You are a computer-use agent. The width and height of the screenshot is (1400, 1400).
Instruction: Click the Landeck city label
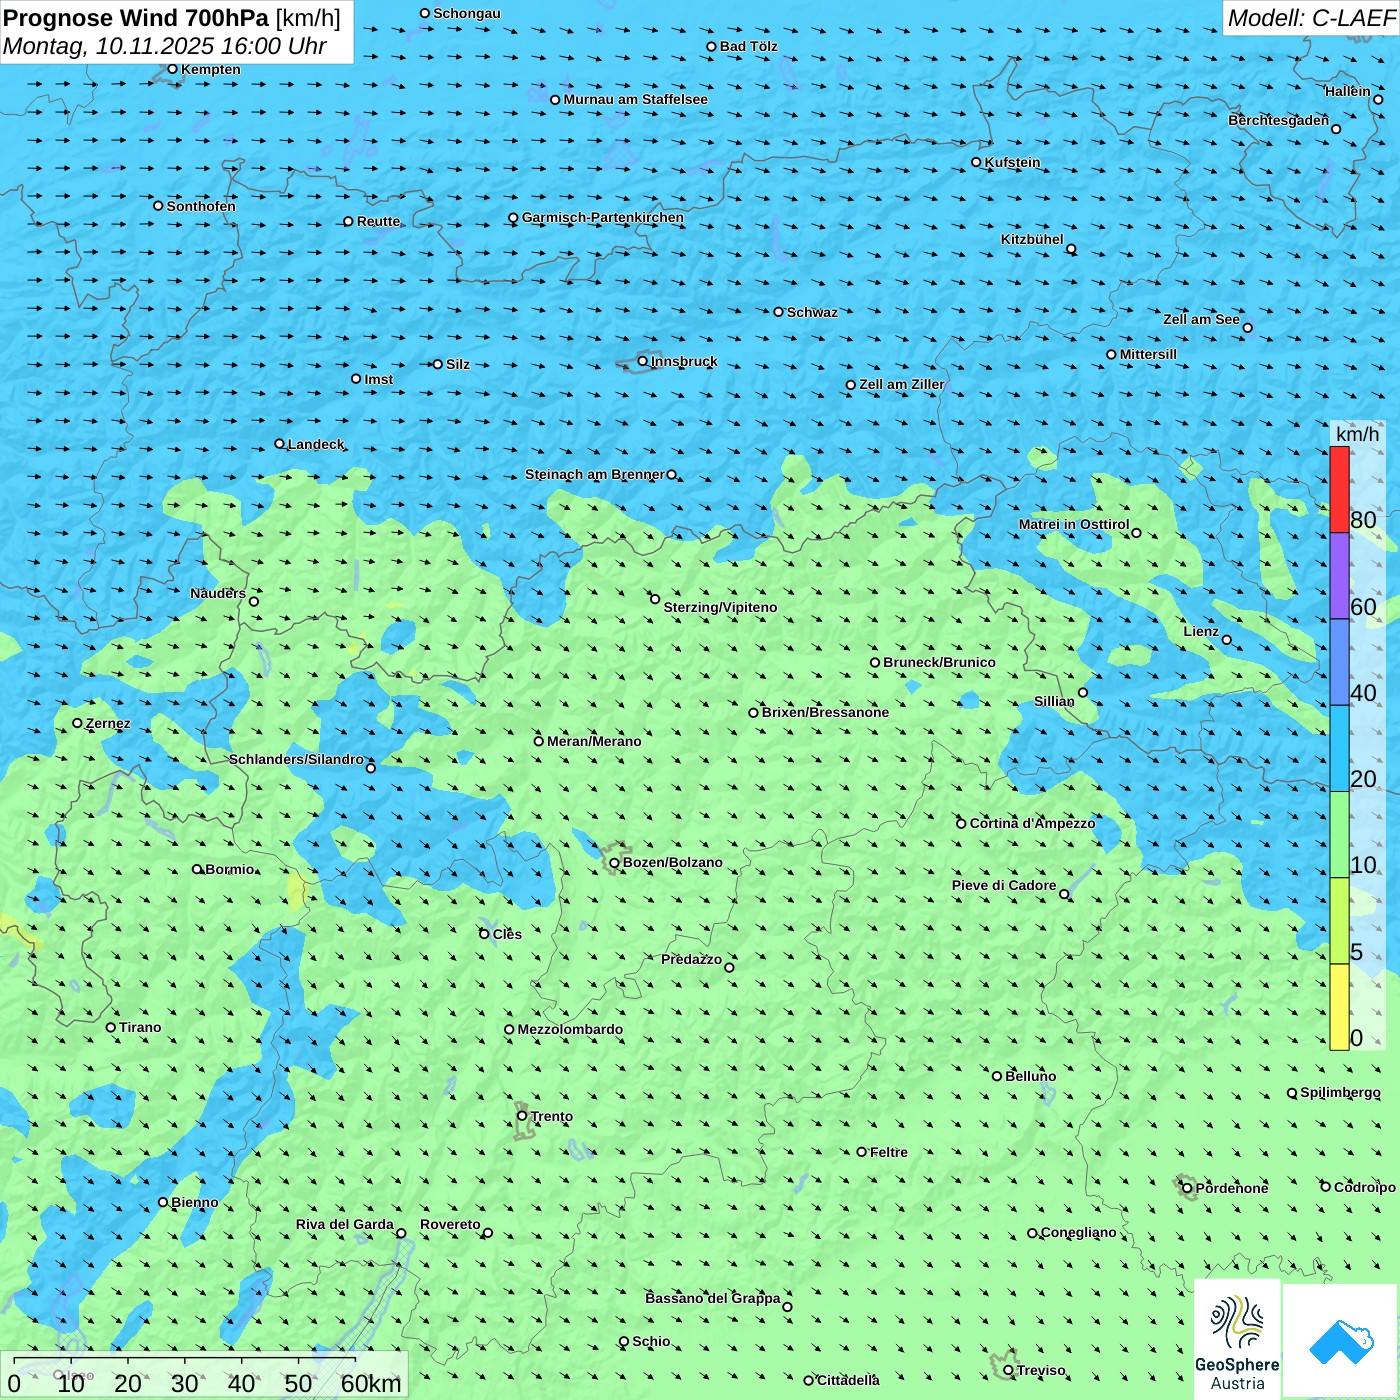316,444
